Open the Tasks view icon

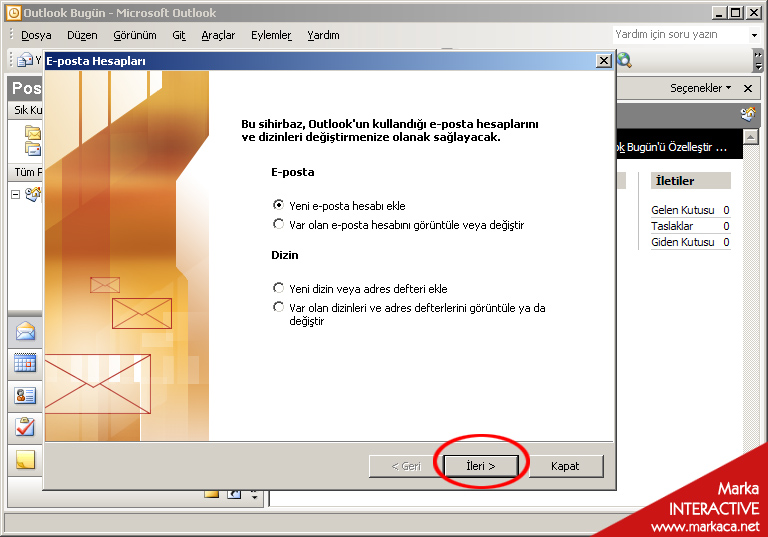coord(25,427)
